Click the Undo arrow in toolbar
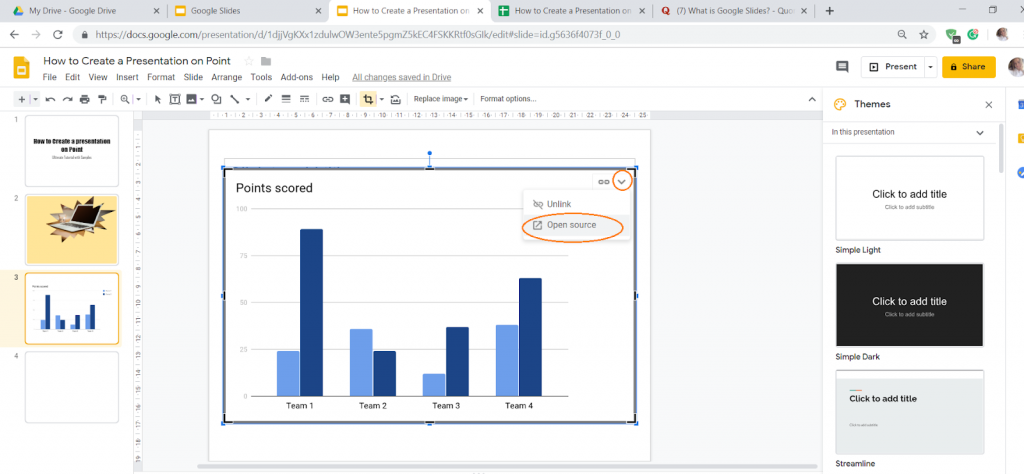Viewport: 1024px width, 474px height. (x=50, y=99)
